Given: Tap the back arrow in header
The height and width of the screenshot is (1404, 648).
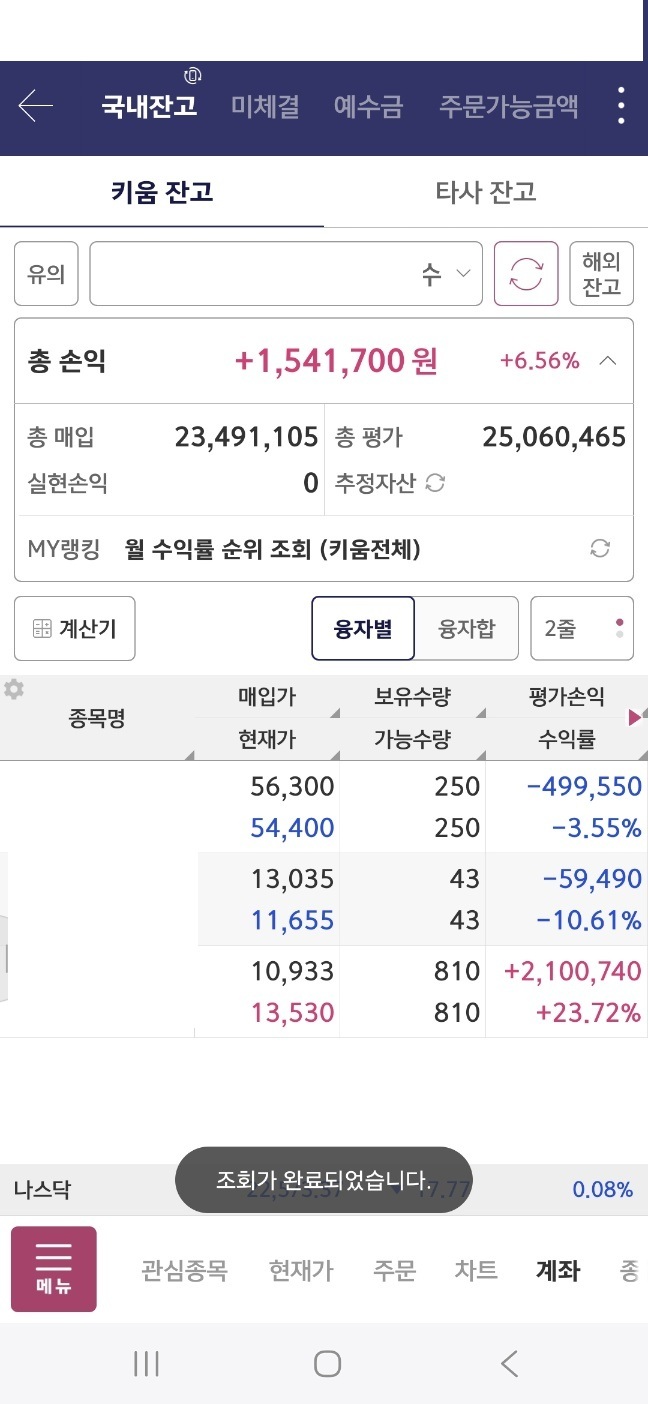Looking at the screenshot, I should tap(35, 106).
